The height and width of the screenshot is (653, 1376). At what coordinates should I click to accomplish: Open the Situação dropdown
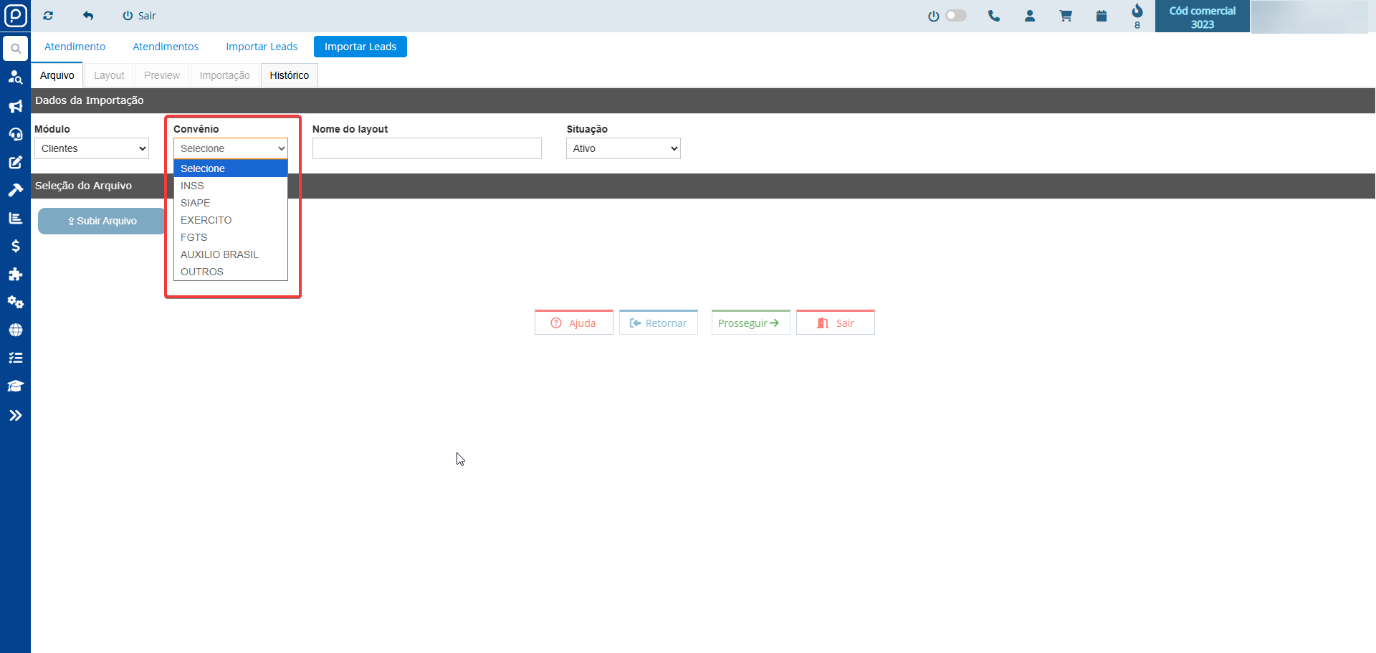[x=623, y=148]
